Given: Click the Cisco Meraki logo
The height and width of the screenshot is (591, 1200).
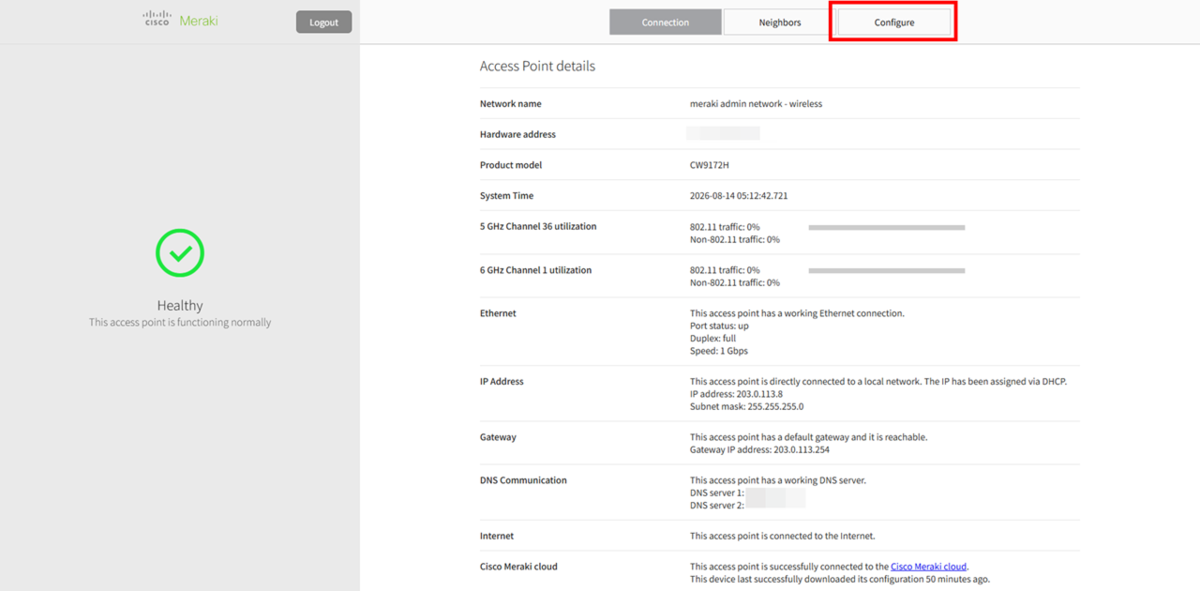Looking at the screenshot, I should pos(180,20).
